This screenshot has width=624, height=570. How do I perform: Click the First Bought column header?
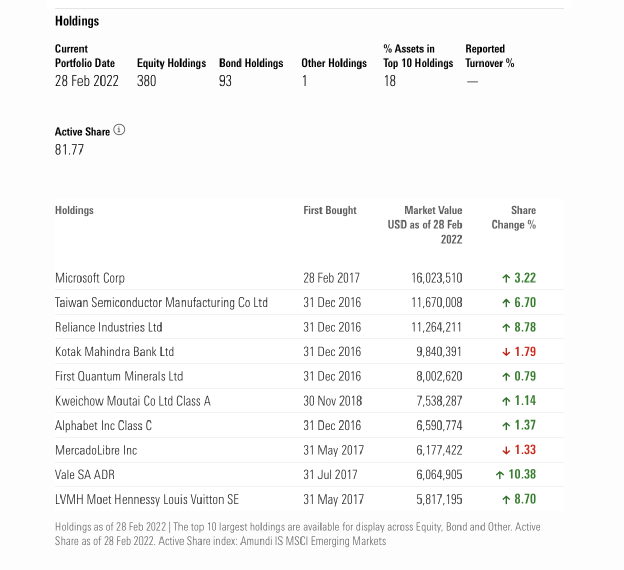(330, 210)
